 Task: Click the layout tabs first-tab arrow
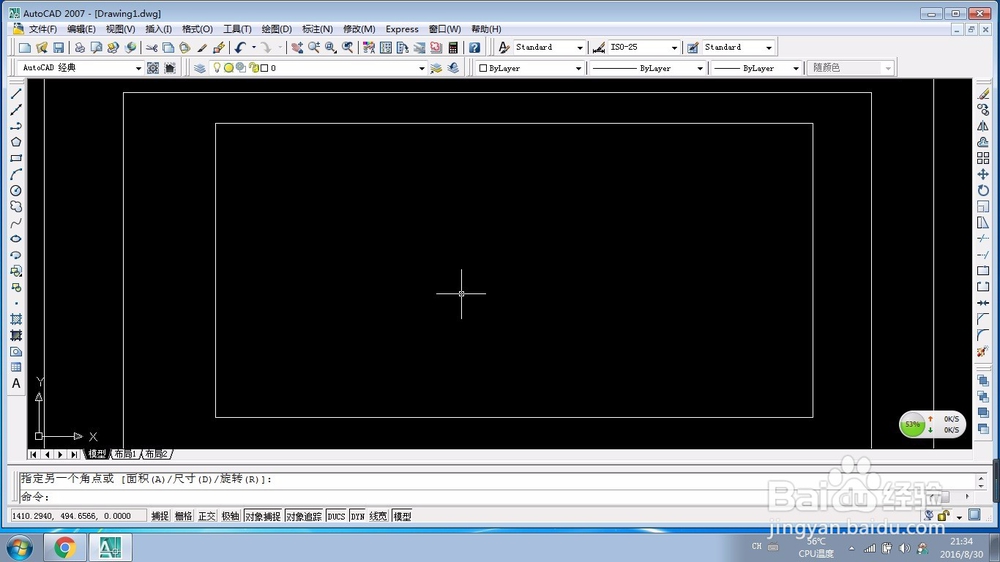click(x=33, y=454)
